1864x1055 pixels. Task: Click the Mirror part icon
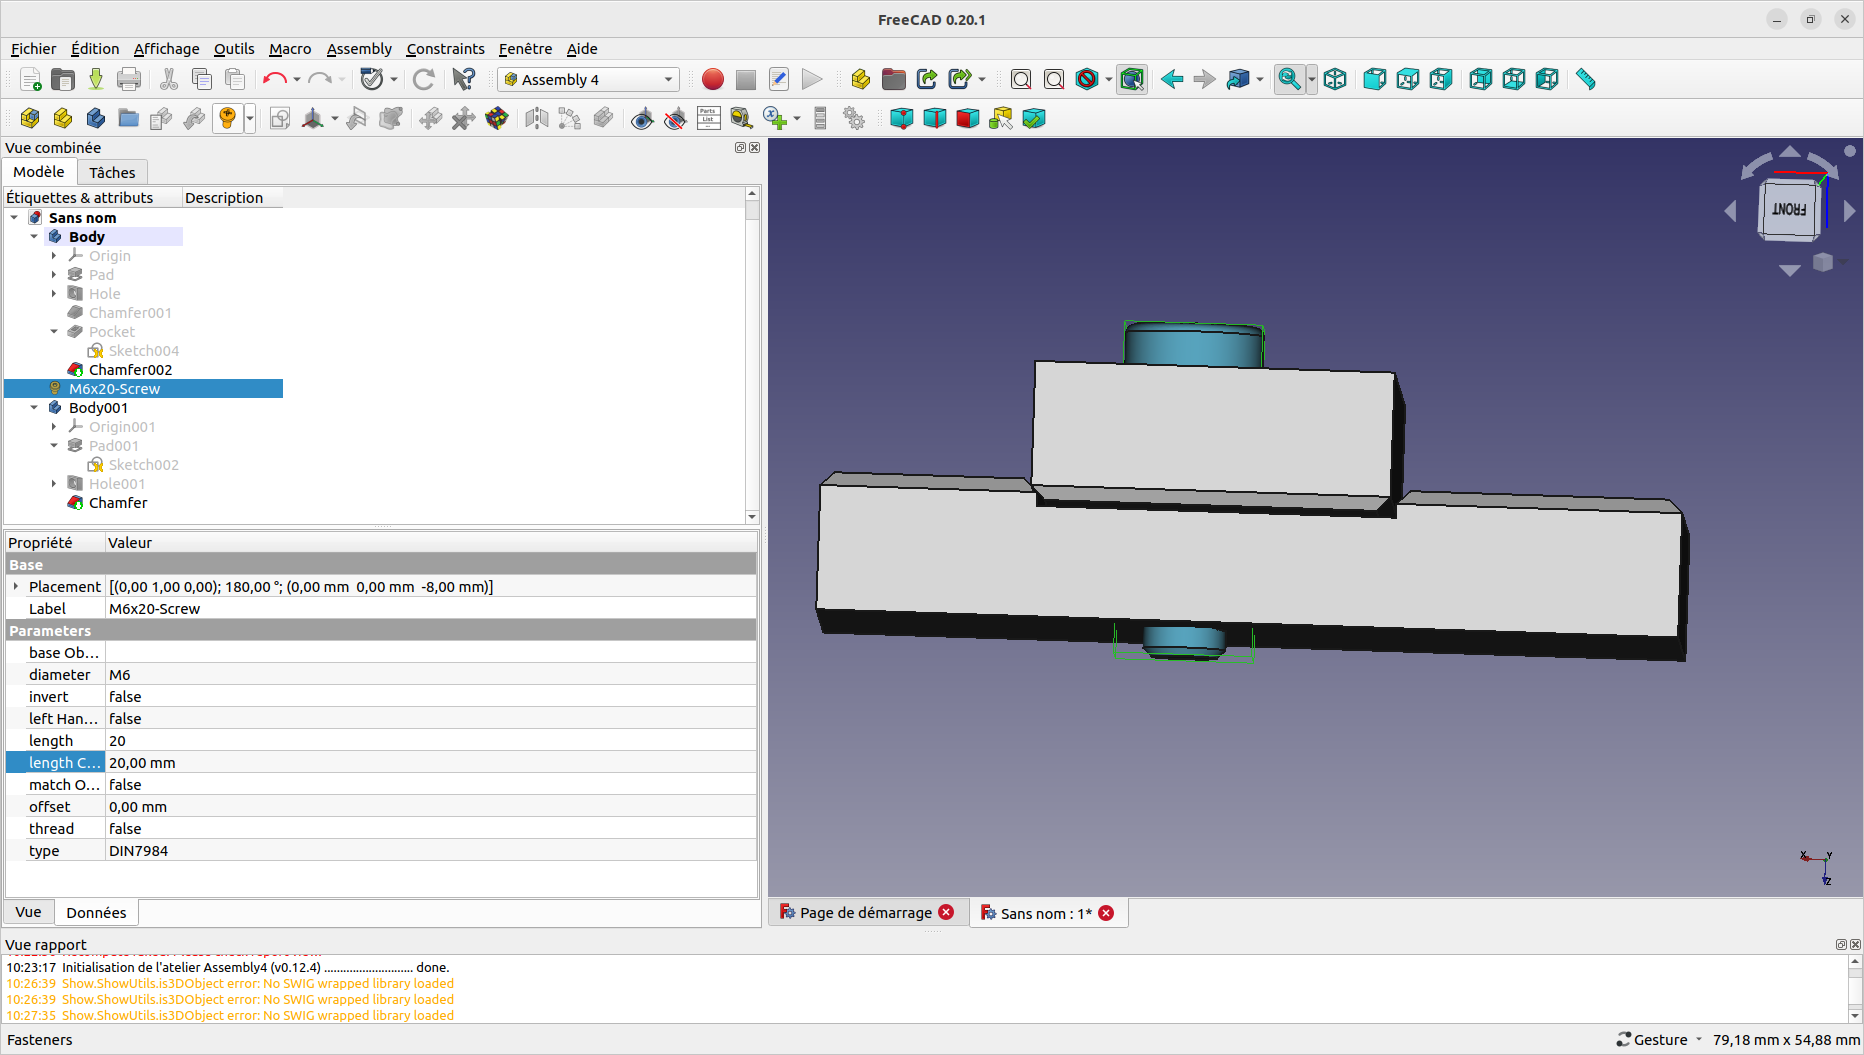point(537,118)
